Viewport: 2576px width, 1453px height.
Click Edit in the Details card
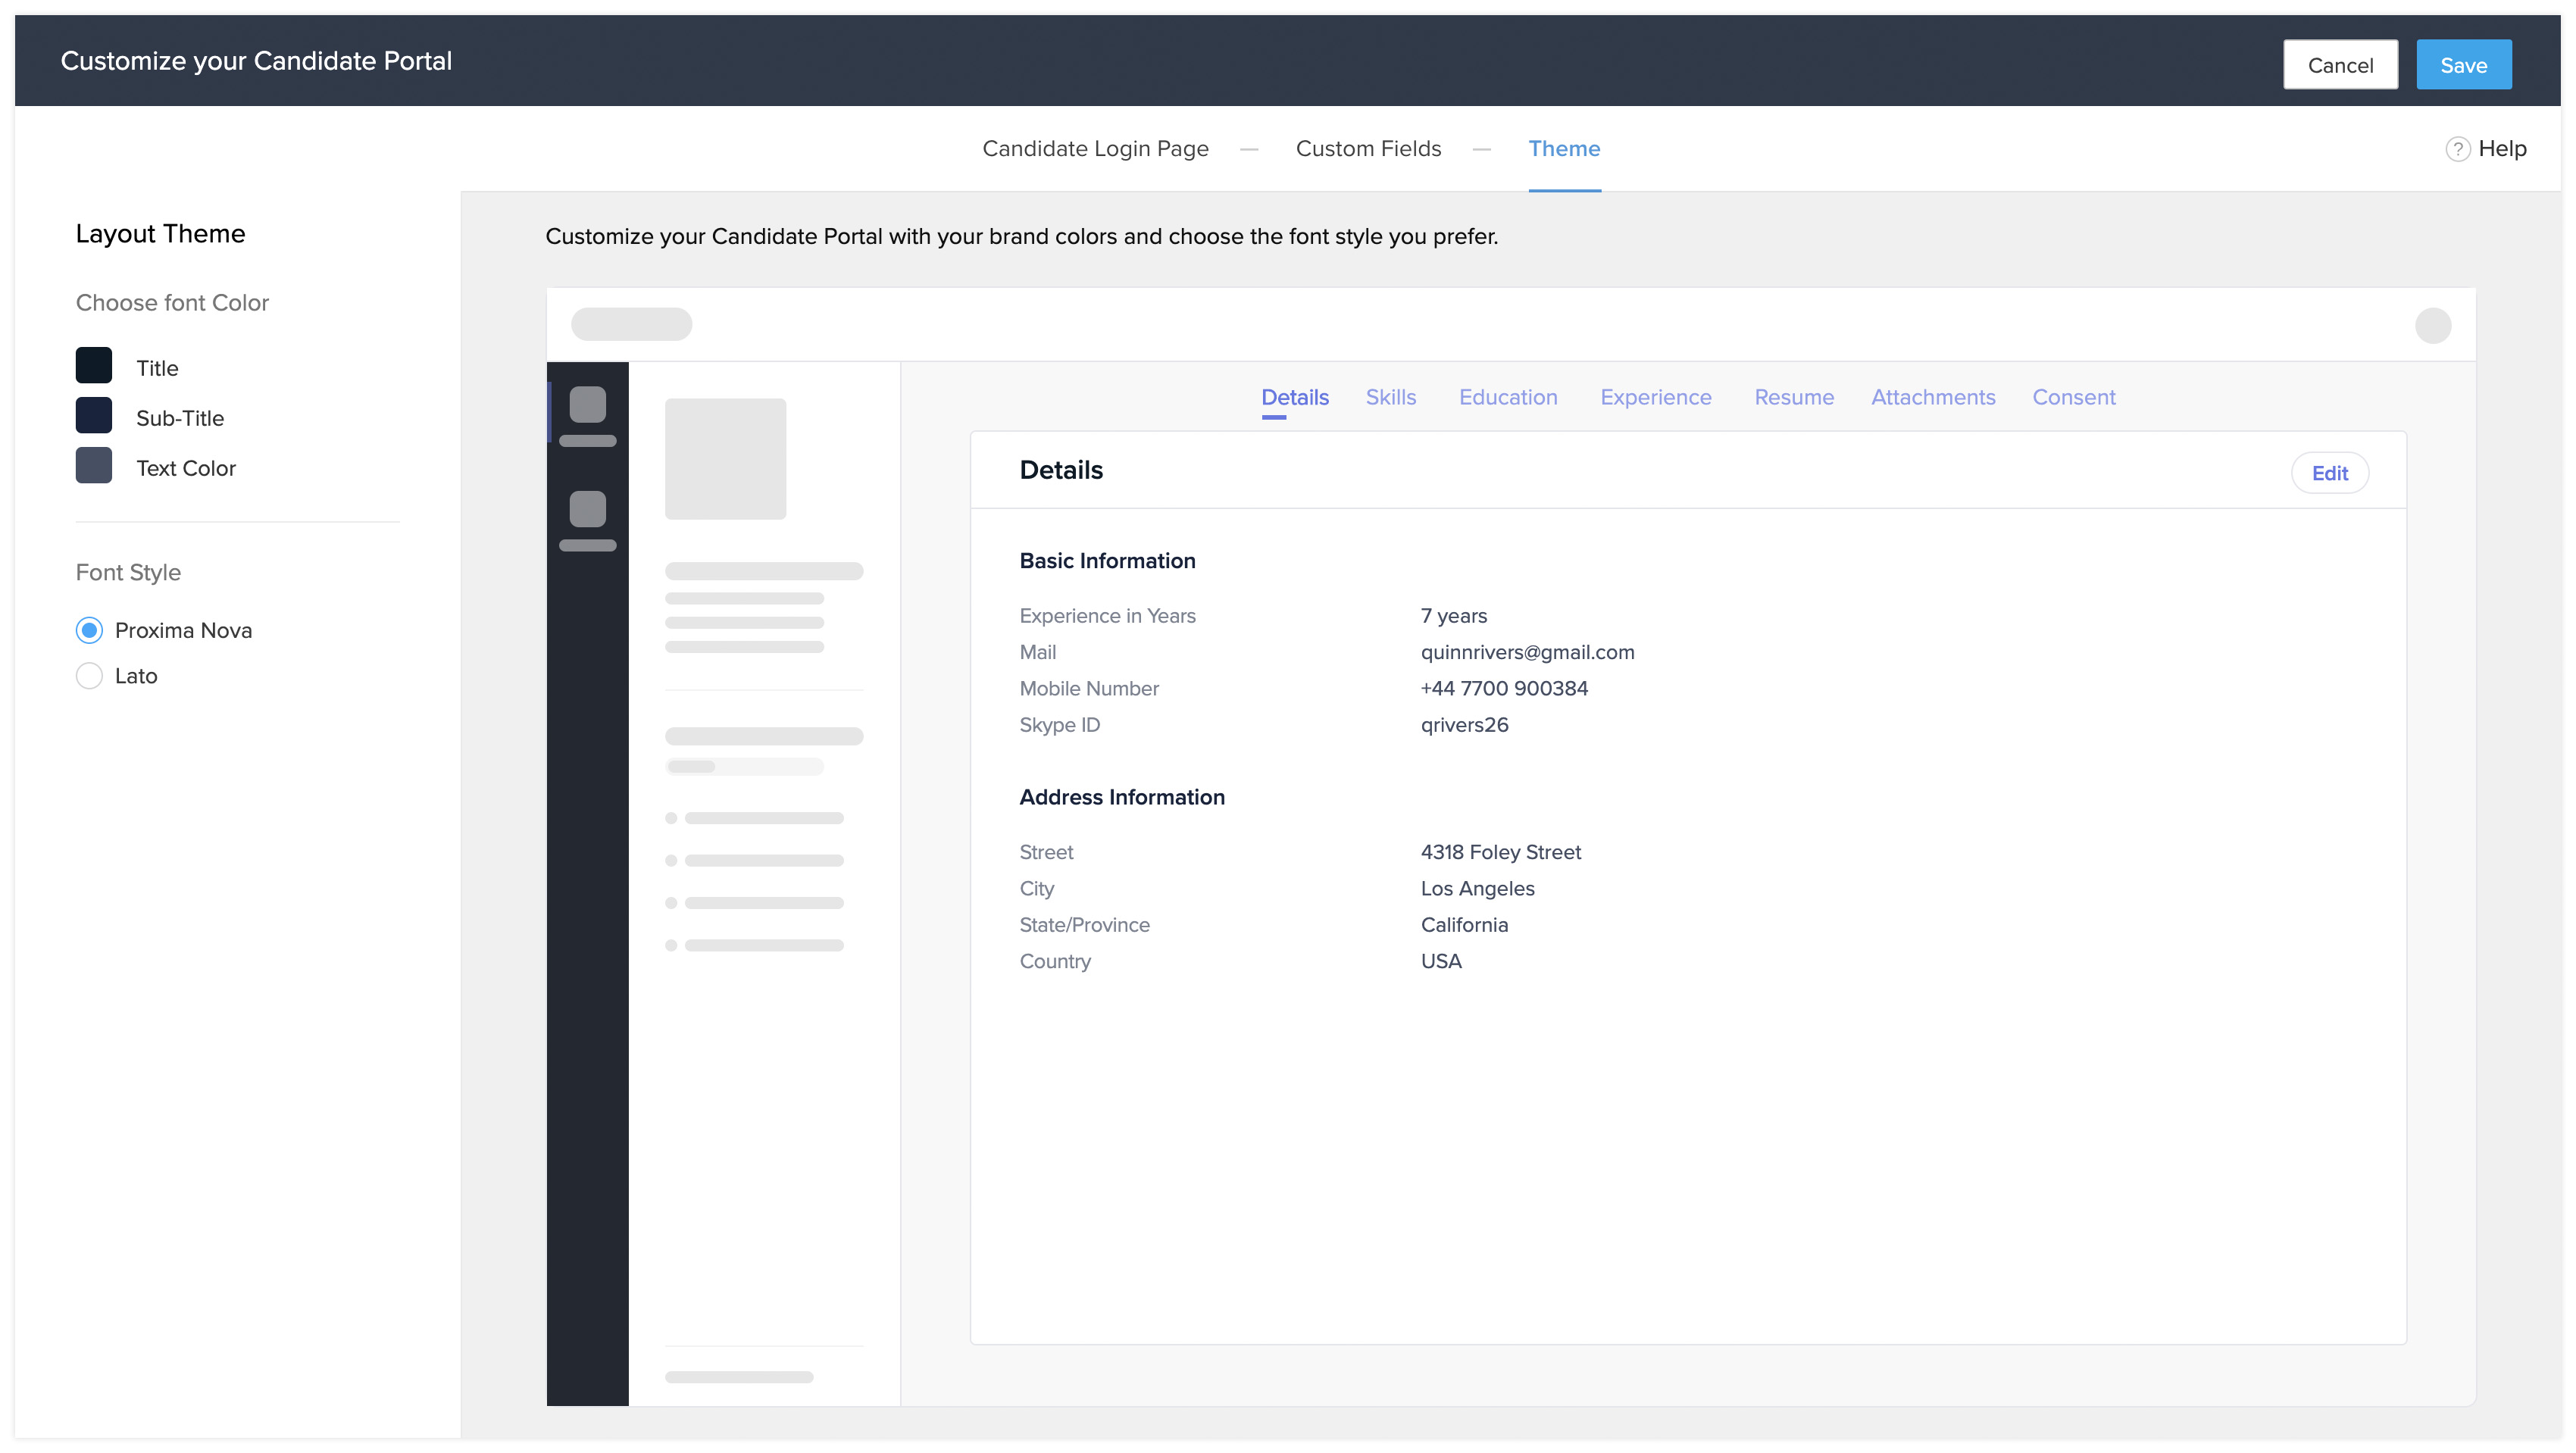(x=2329, y=473)
